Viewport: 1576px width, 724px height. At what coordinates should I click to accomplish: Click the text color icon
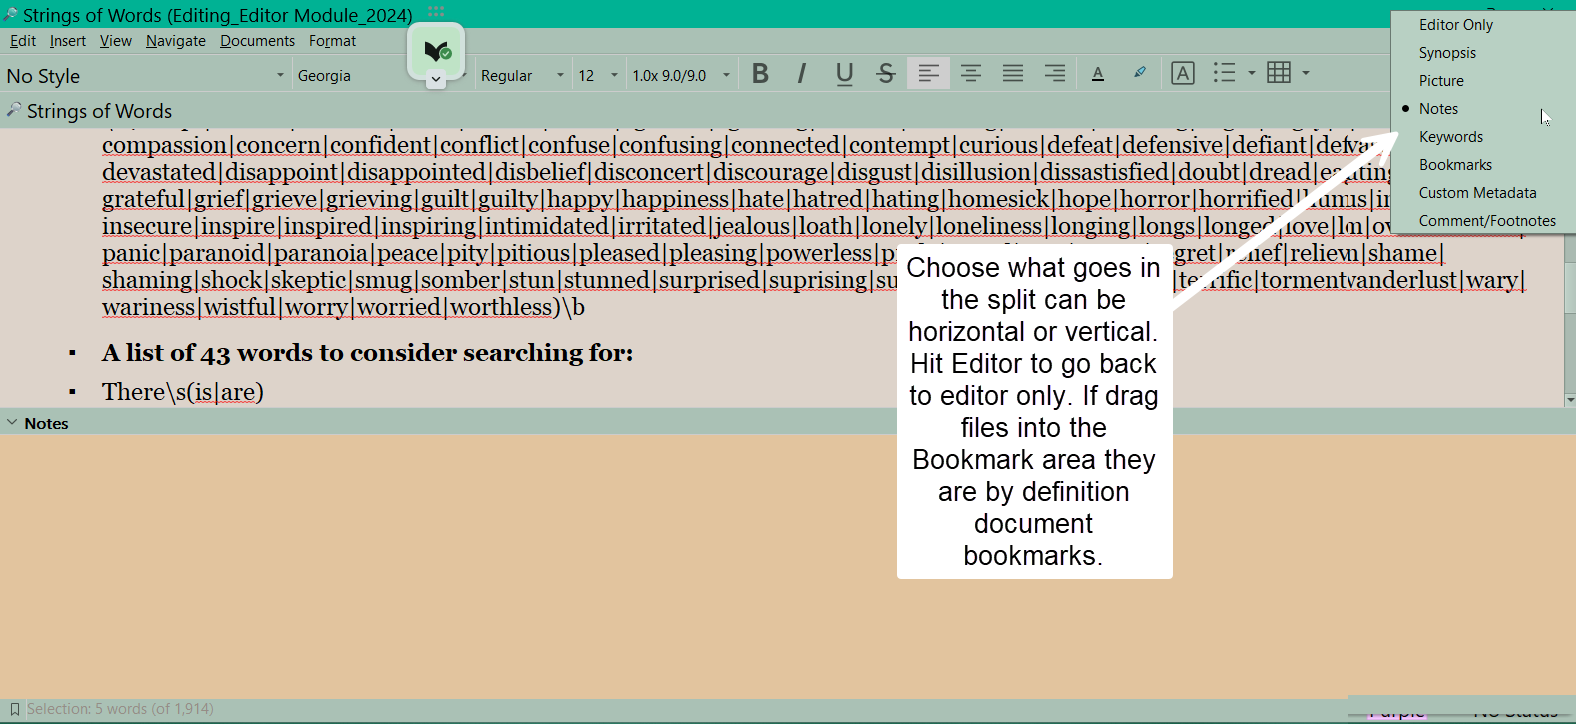click(1098, 74)
